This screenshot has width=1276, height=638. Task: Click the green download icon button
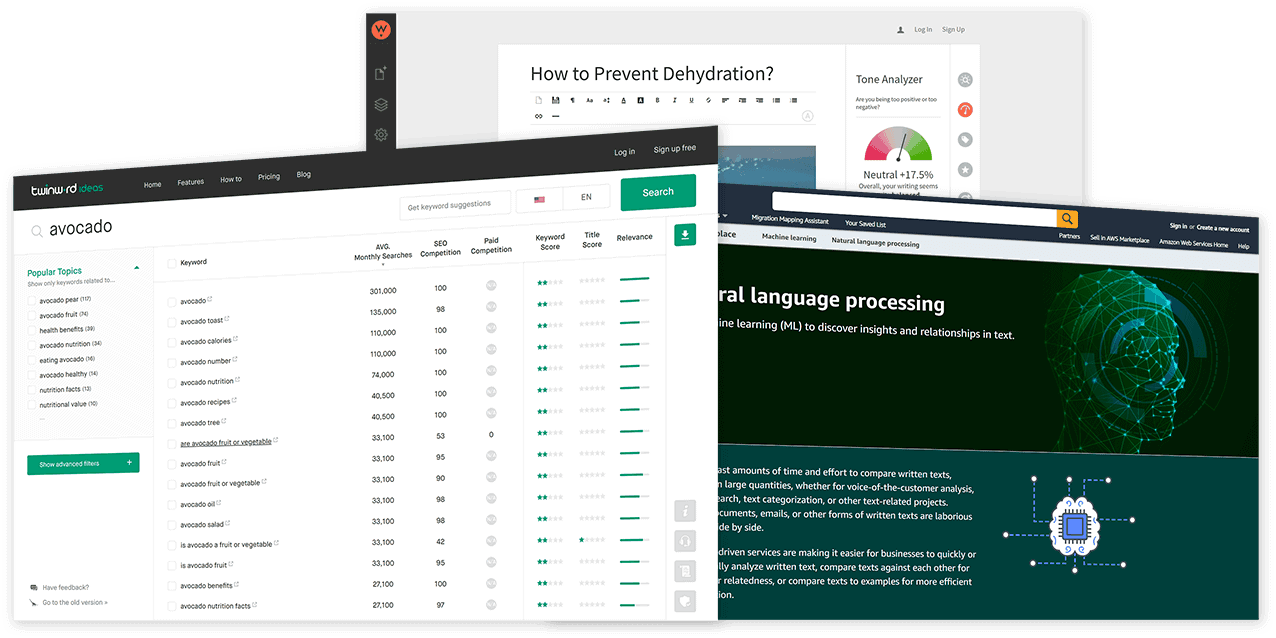(684, 235)
